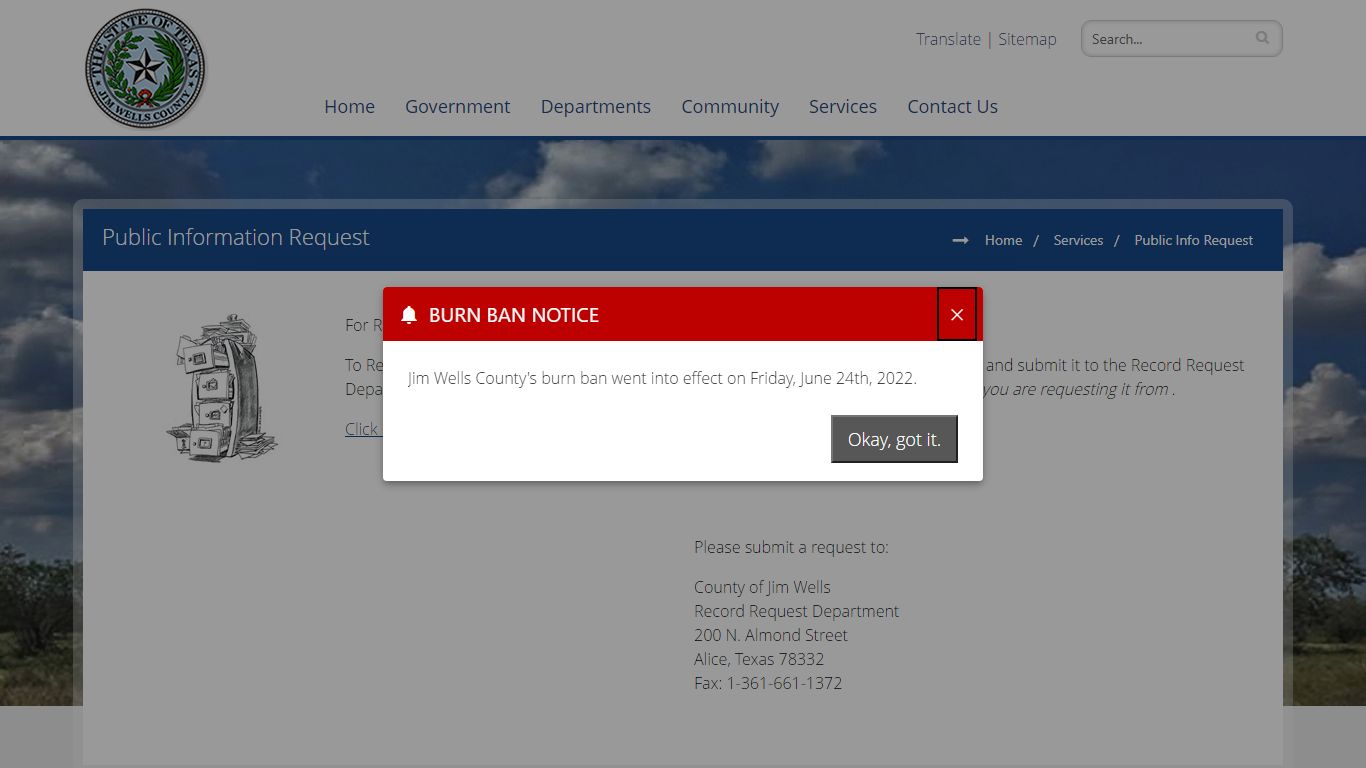This screenshot has width=1366, height=768.
Task: Click the Translate link
Action: (948, 39)
